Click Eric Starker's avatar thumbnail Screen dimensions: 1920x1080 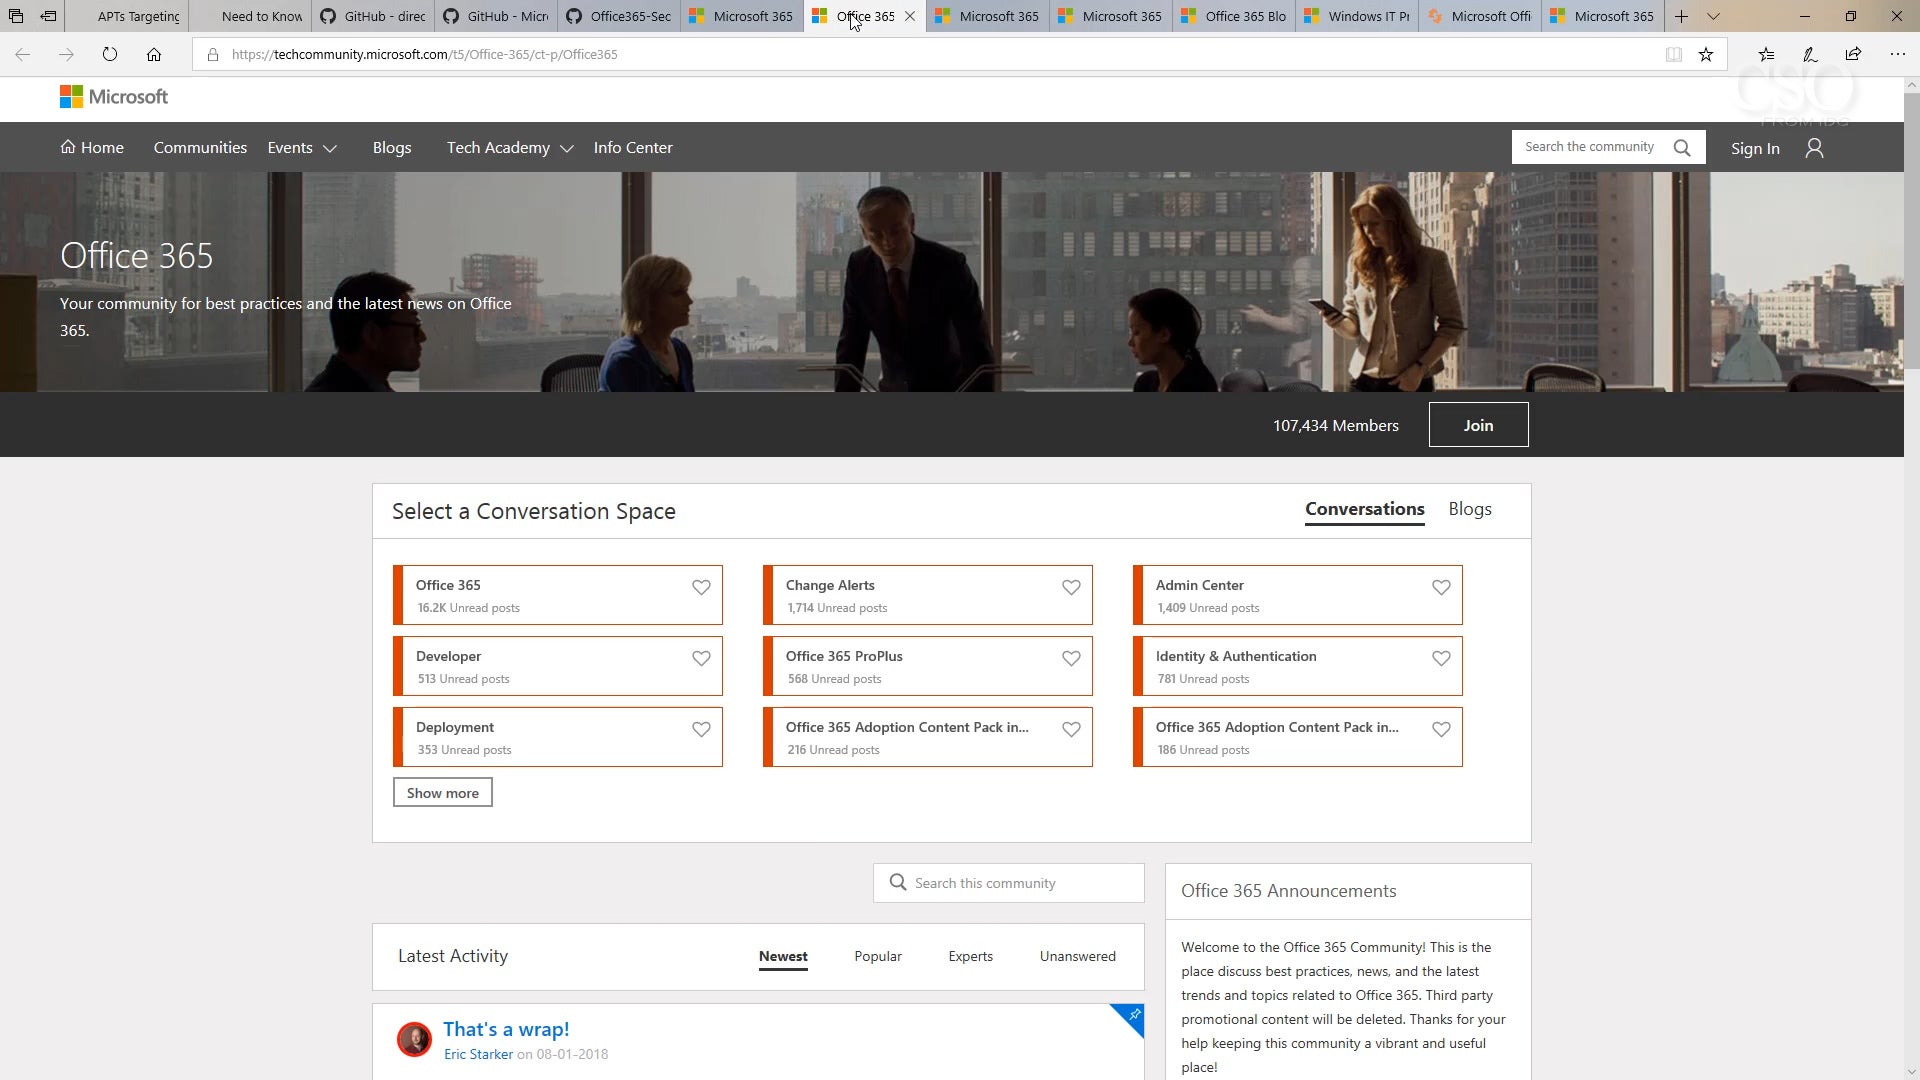tap(414, 1040)
